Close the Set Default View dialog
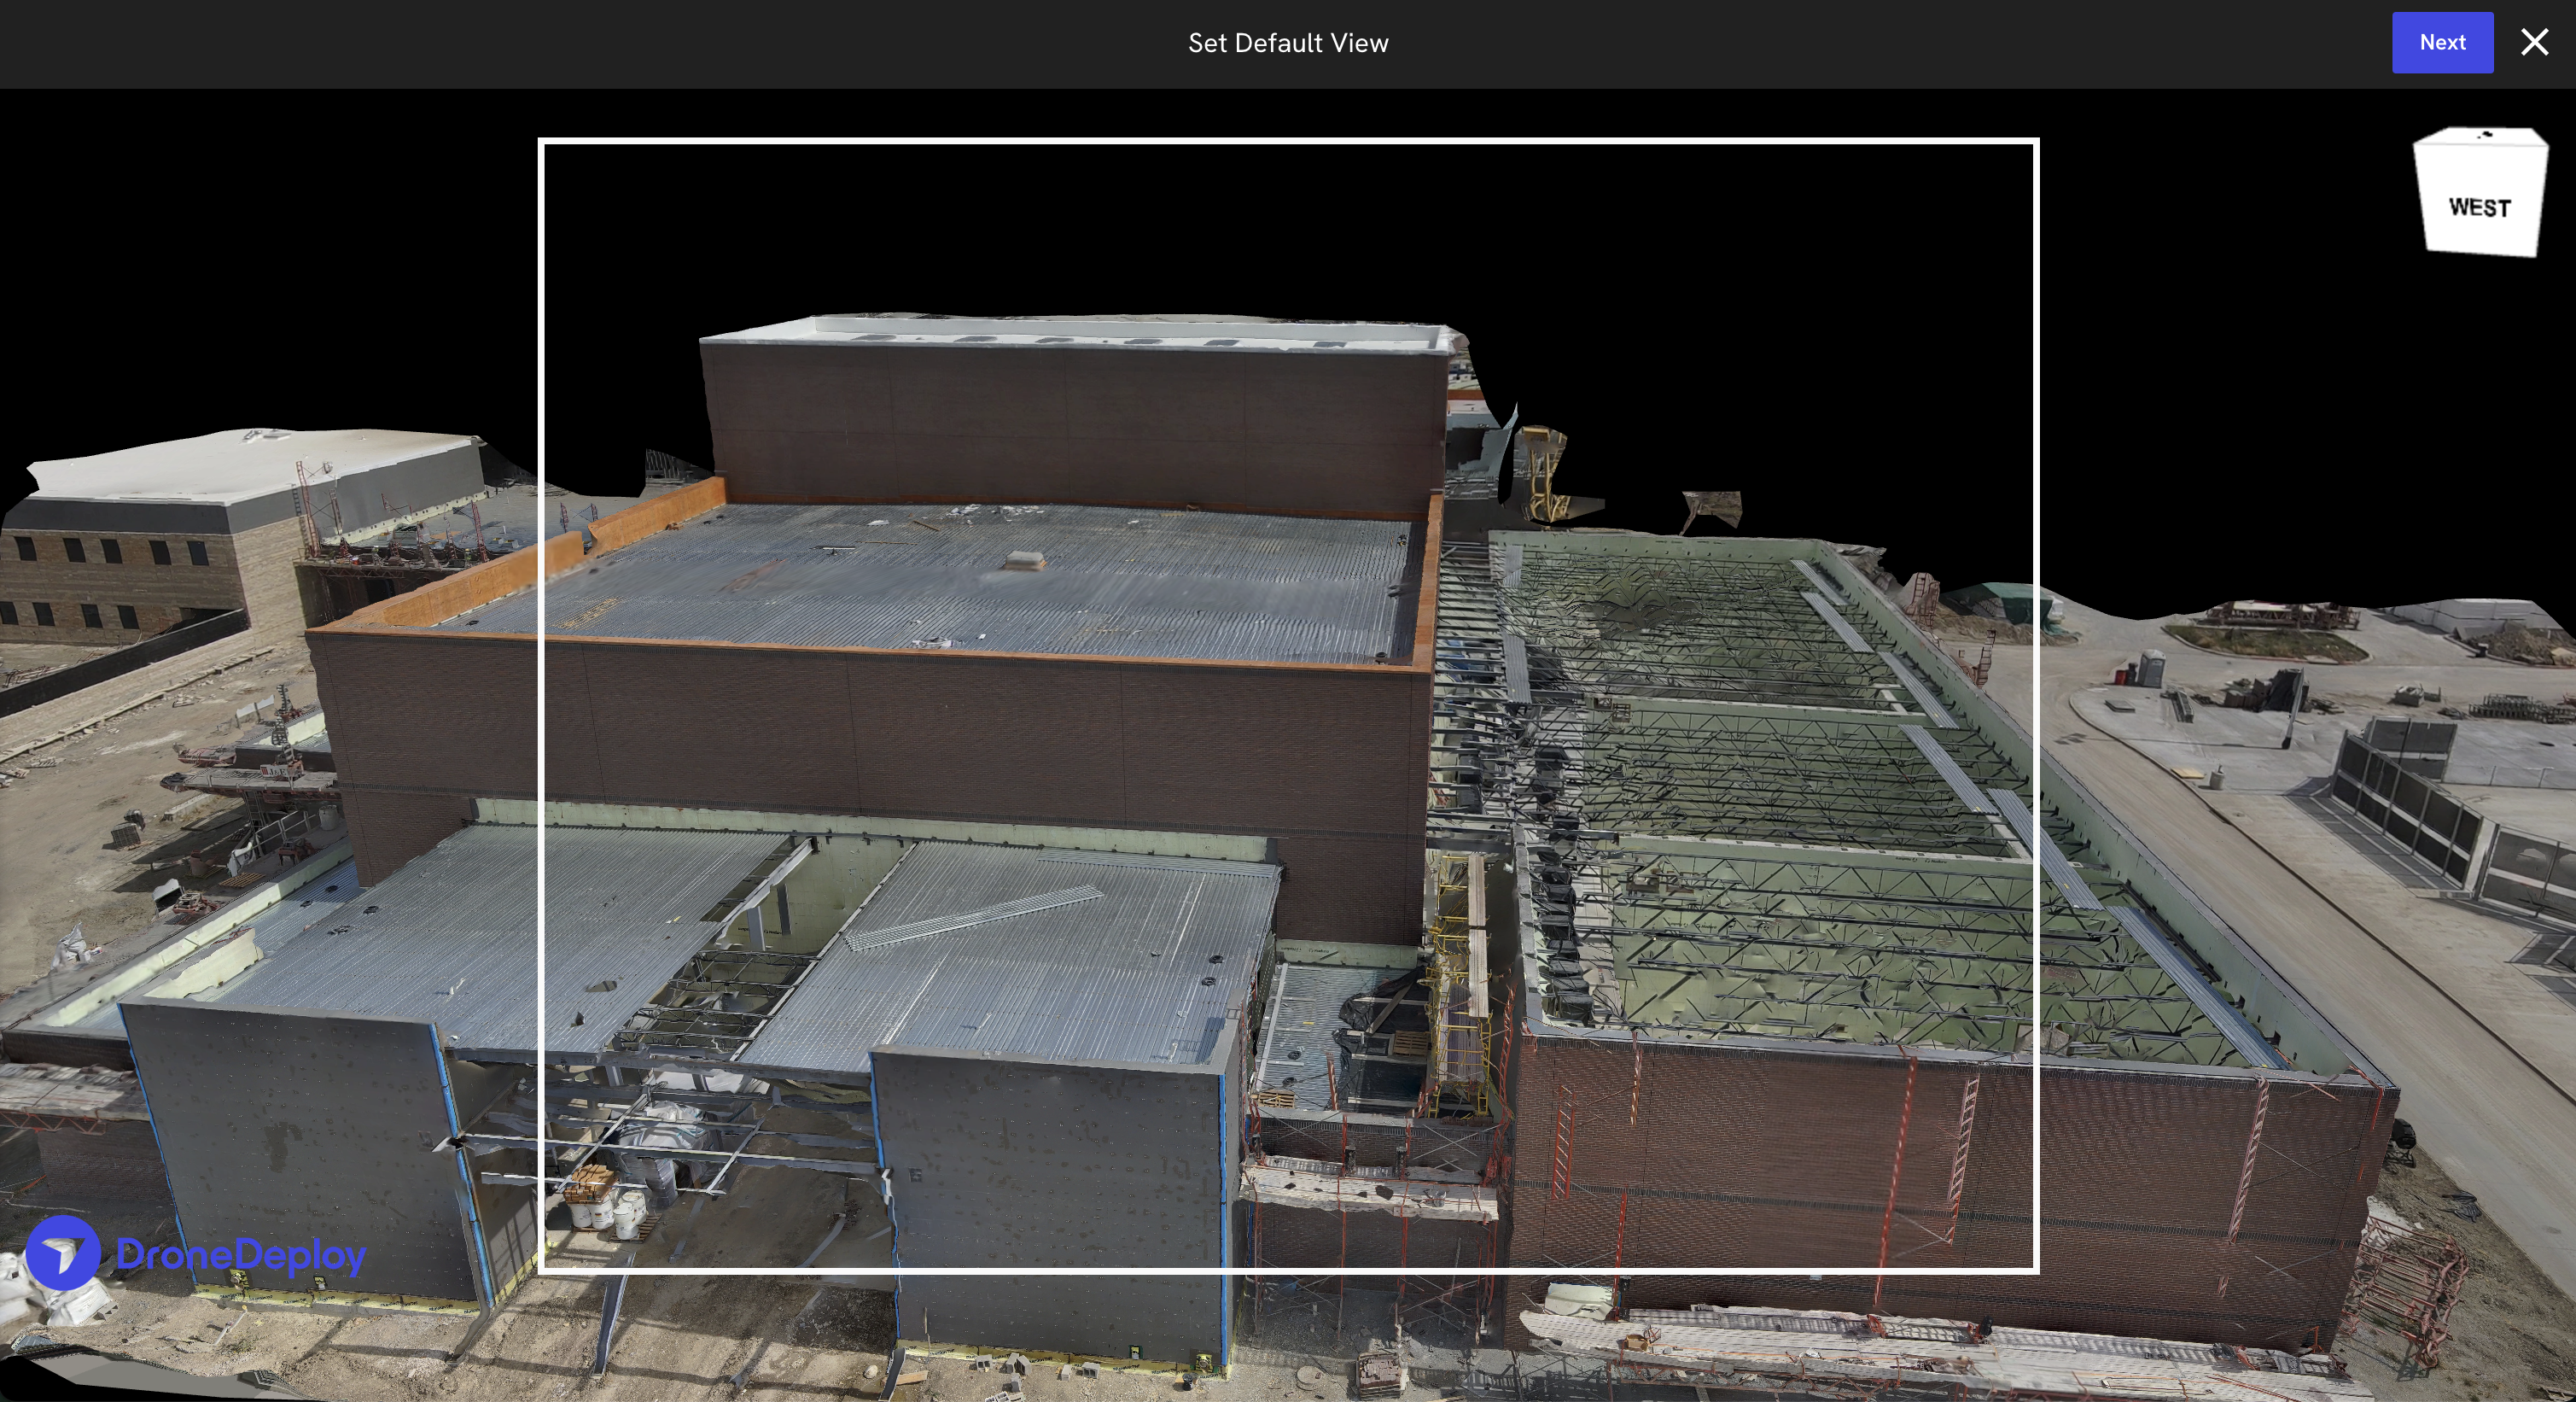 [2534, 42]
